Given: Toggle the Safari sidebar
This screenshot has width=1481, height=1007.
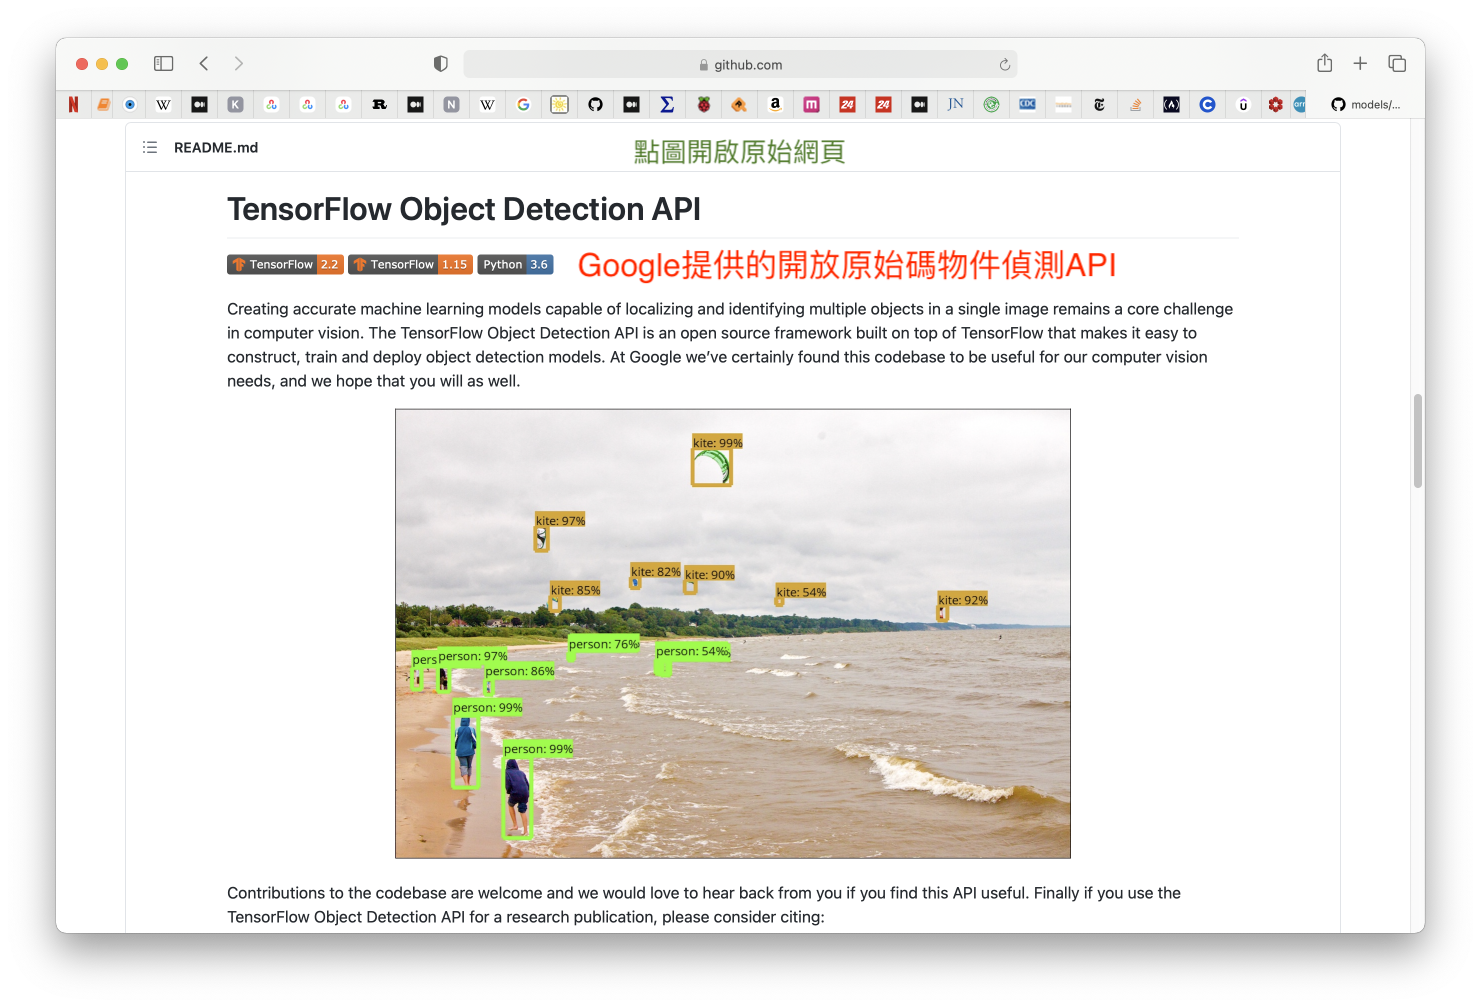Looking at the screenshot, I should [x=163, y=64].
